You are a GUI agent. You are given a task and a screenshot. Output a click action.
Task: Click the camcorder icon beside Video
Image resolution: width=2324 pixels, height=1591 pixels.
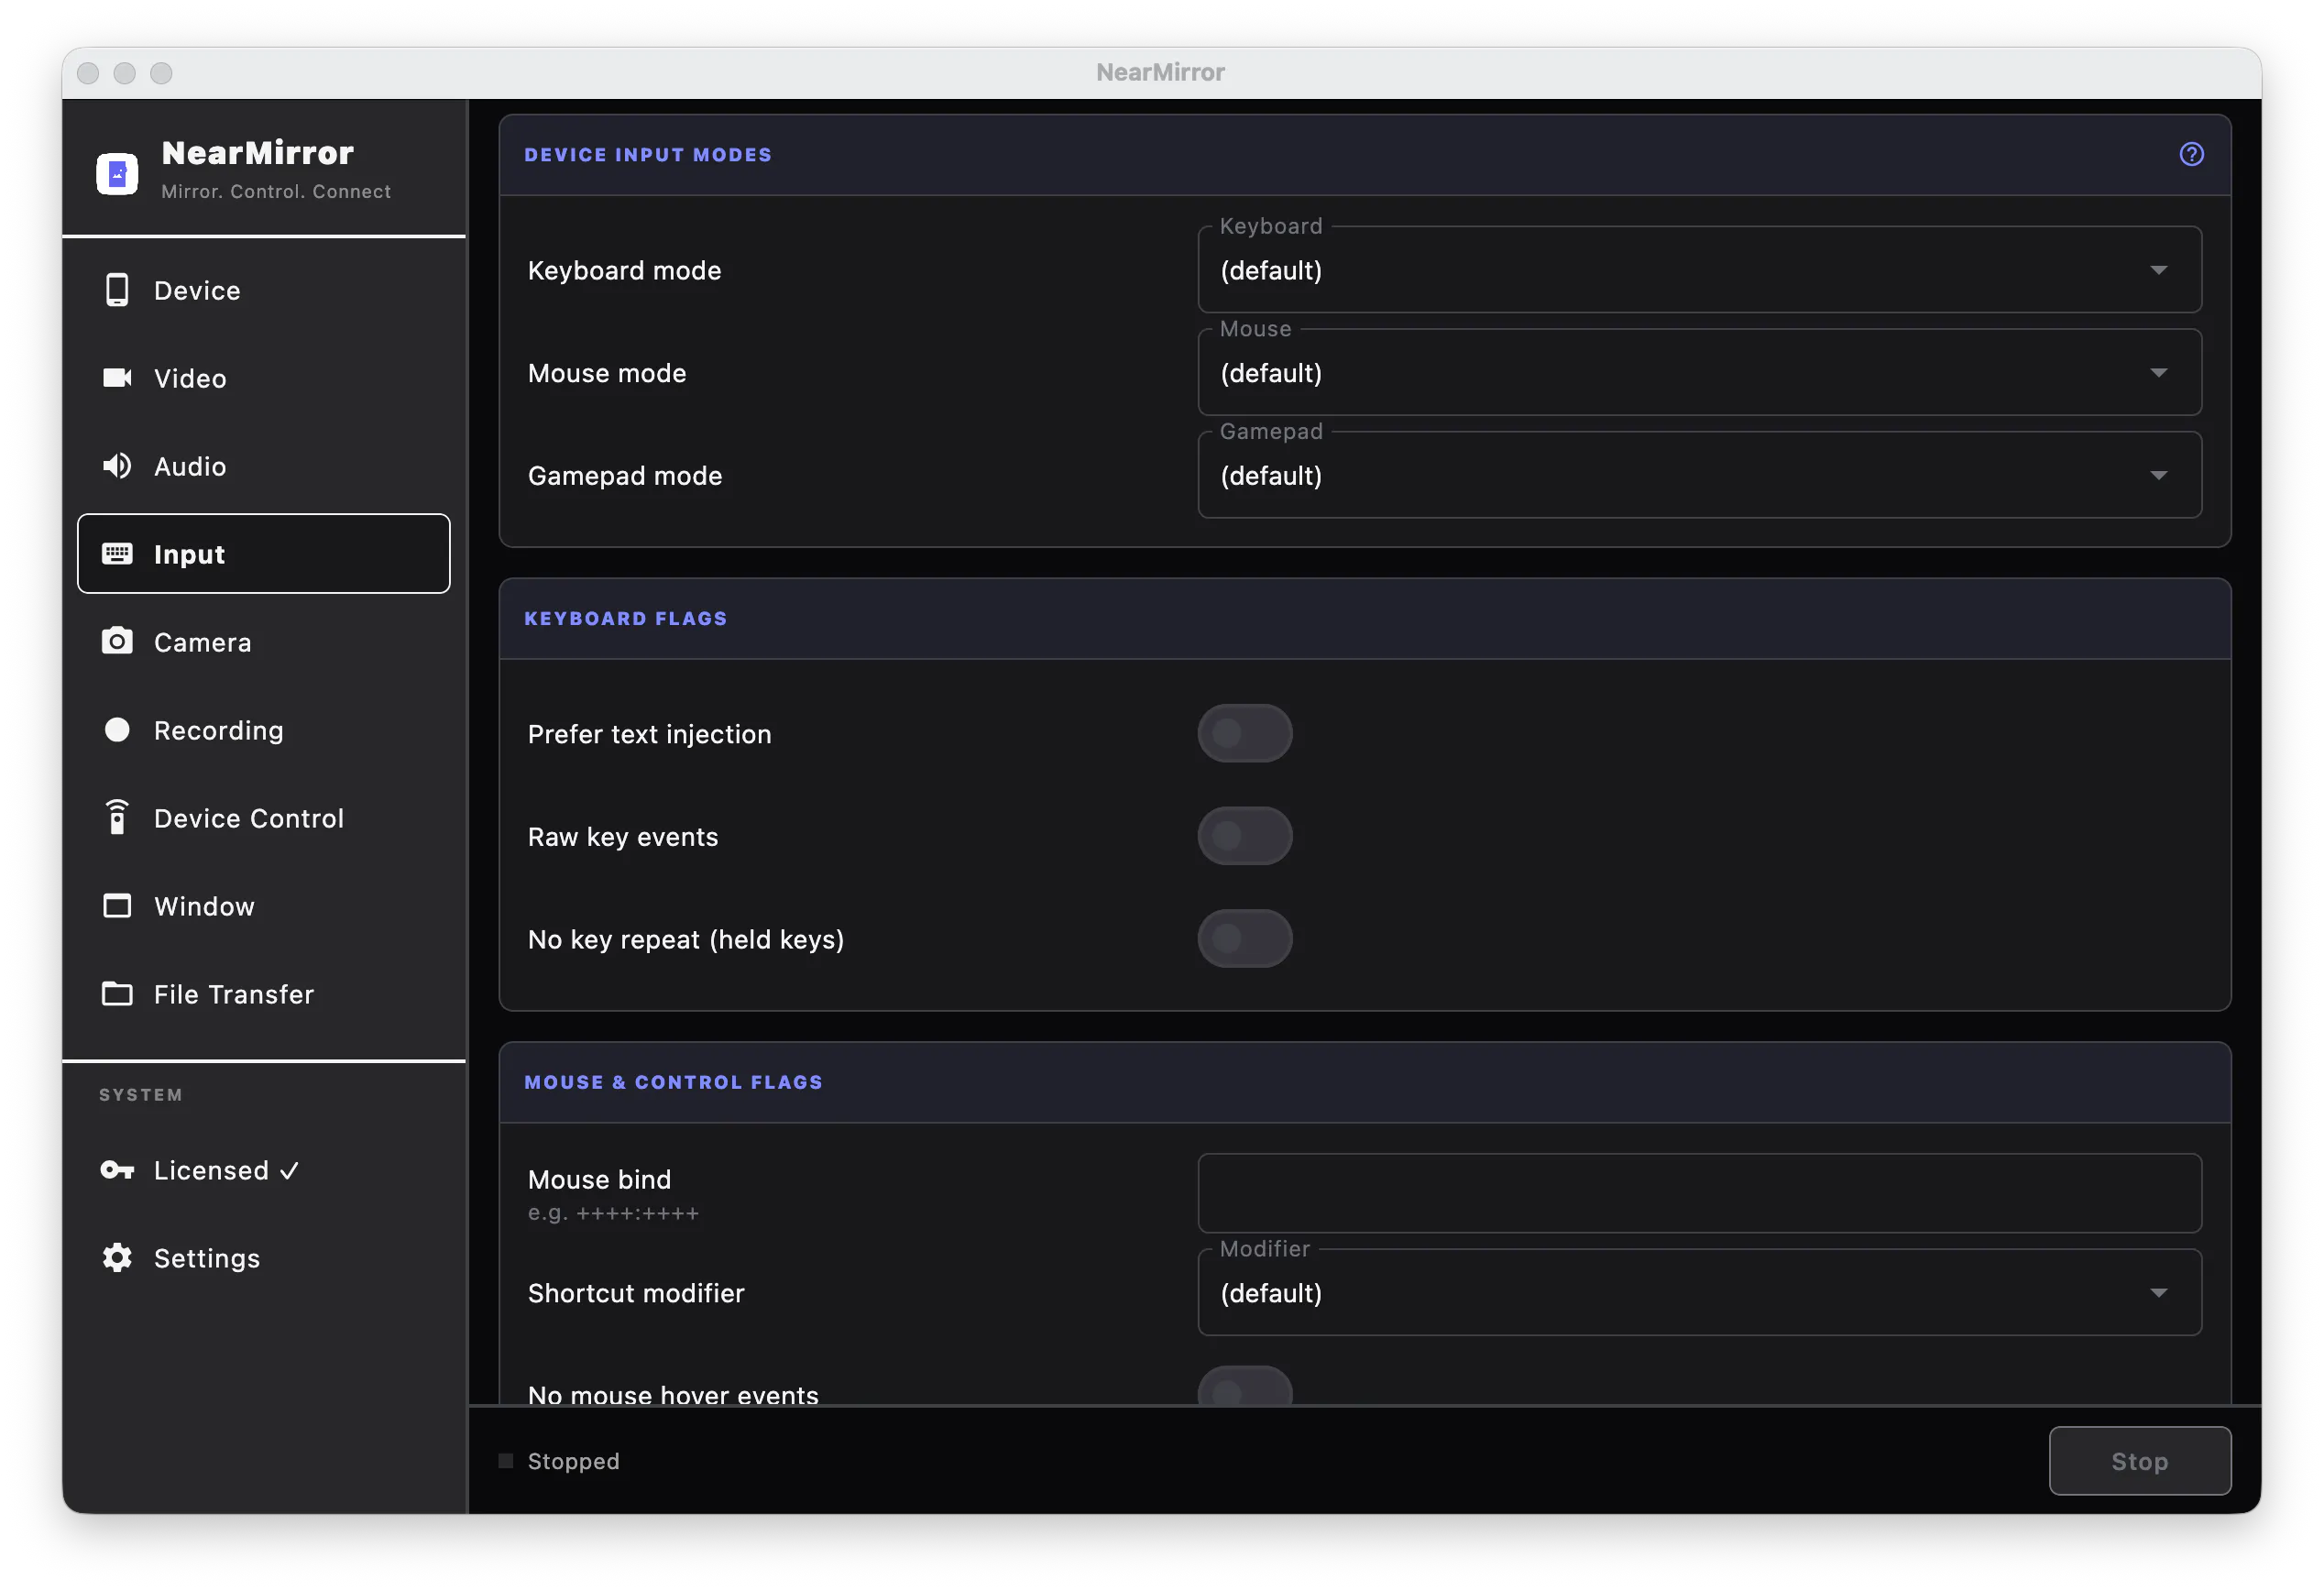[117, 378]
